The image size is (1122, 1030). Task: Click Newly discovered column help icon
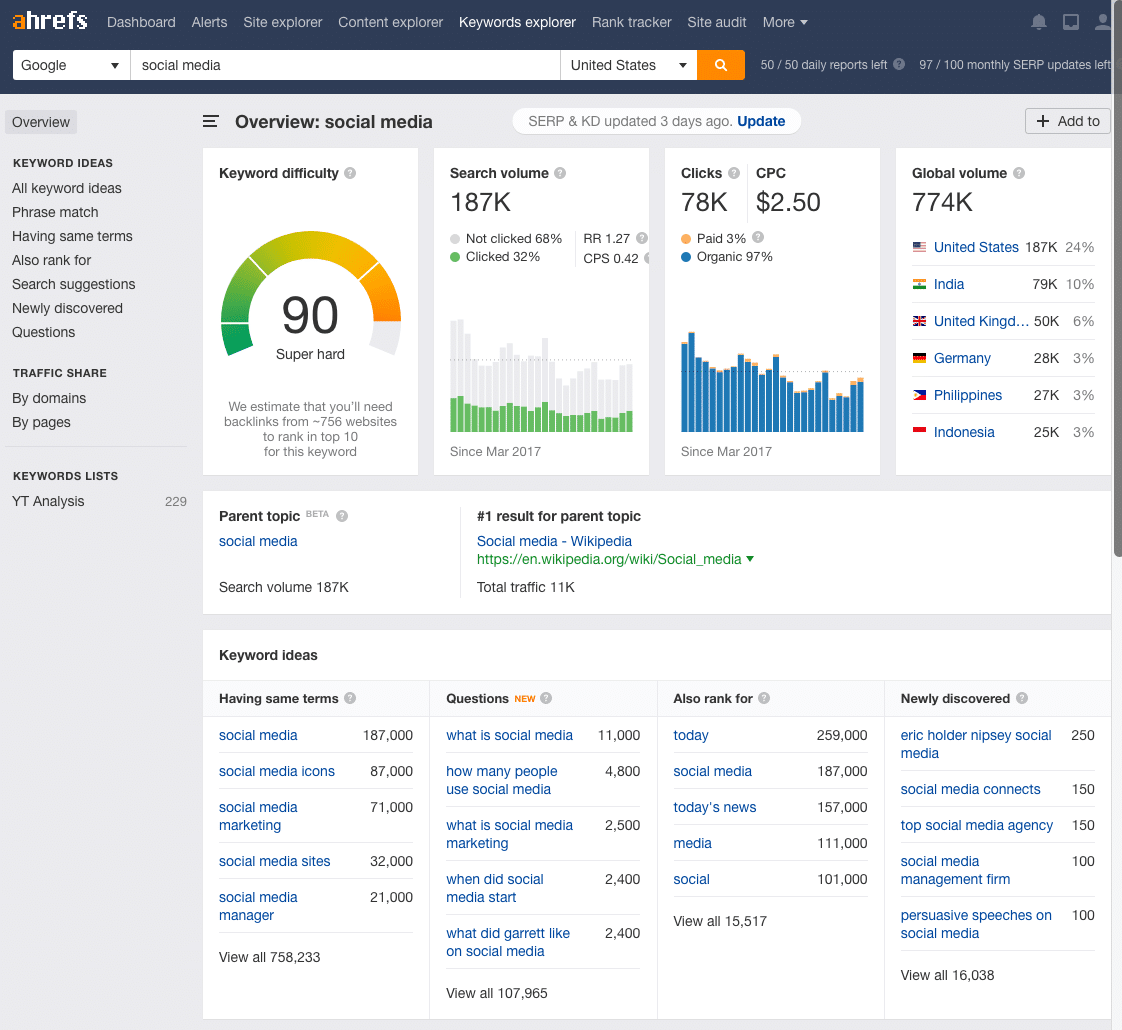[1022, 699]
